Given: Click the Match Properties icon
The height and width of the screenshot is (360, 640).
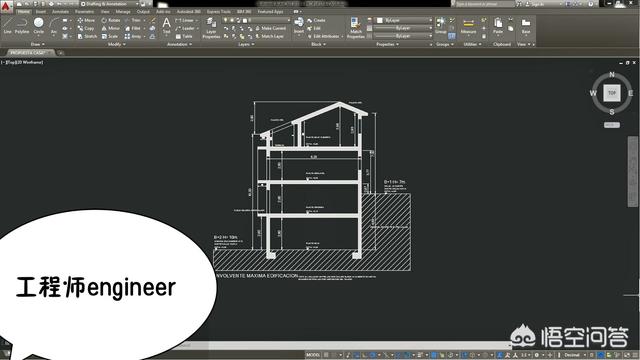Looking at the screenshot, I should (356, 28).
